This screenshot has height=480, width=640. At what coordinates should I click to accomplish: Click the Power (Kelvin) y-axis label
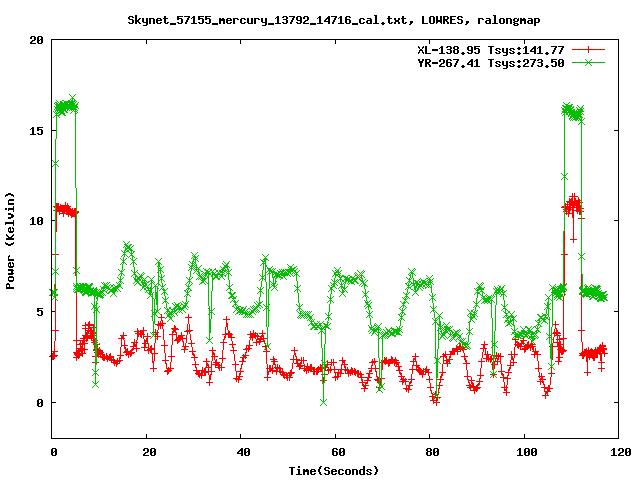click(10, 241)
